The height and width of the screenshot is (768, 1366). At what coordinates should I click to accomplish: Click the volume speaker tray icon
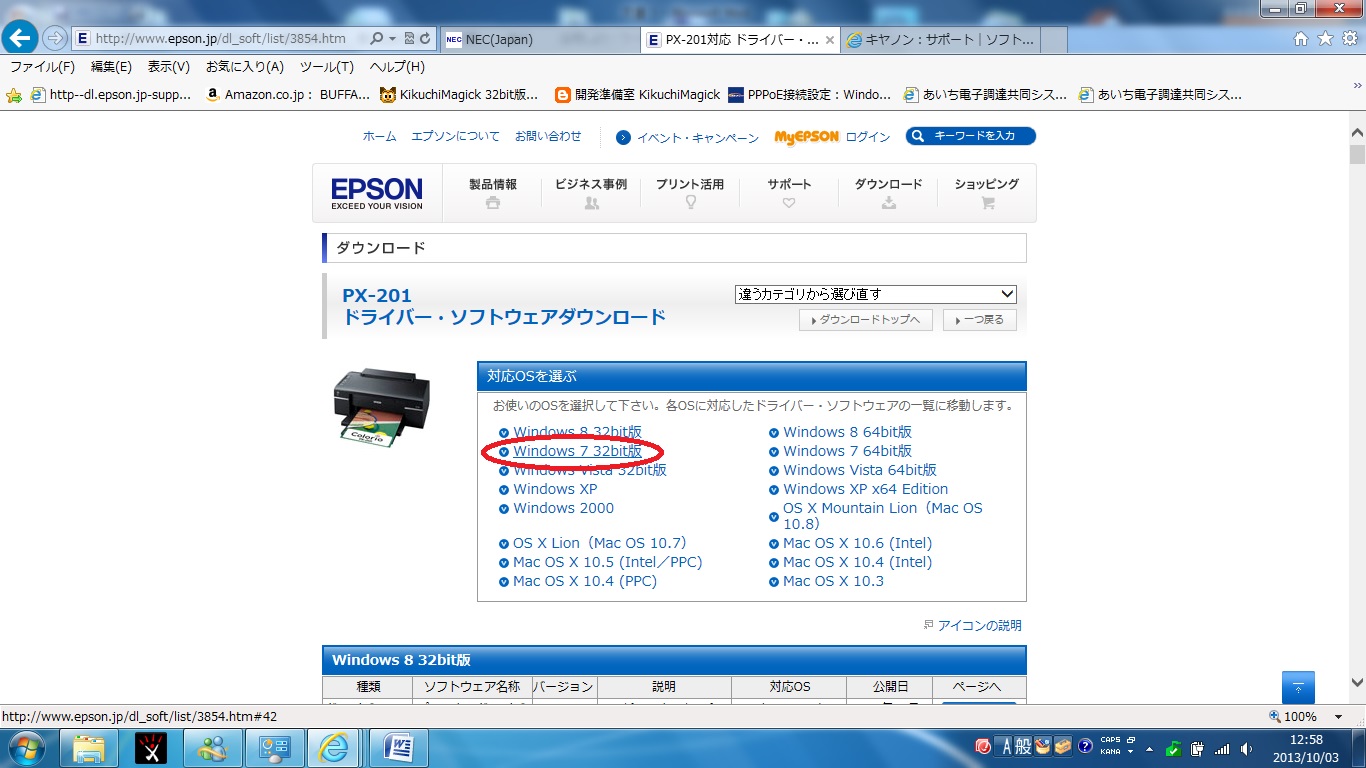(x=1246, y=748)
